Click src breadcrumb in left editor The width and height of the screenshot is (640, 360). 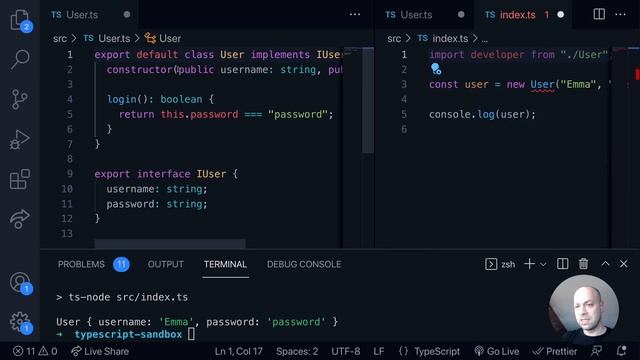(x=60, y=39)
